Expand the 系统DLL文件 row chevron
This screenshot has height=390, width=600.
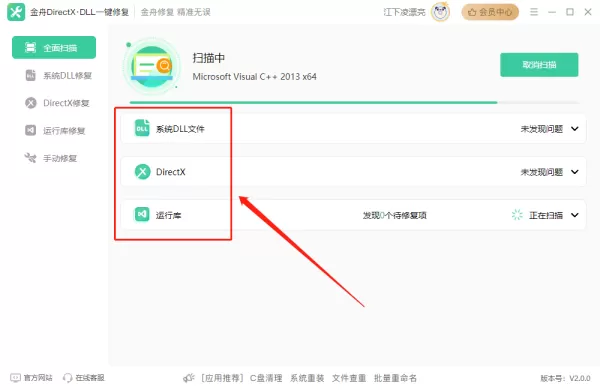575,129
